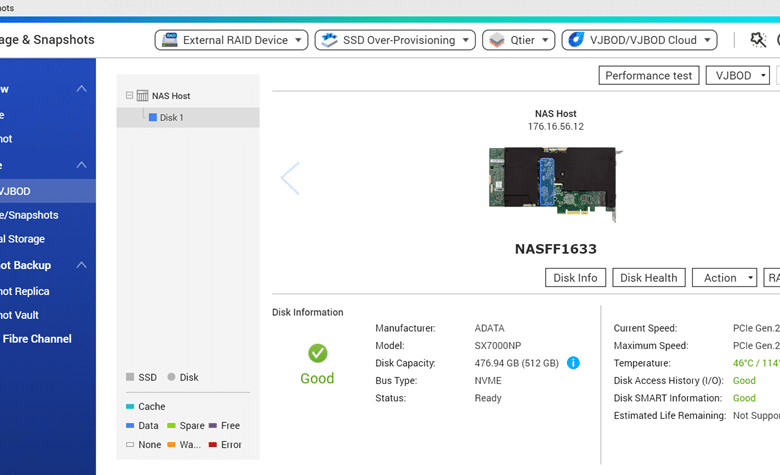780x475 pixels.
Task: Click the NAS Host enclosure icon
Action: 142,95
